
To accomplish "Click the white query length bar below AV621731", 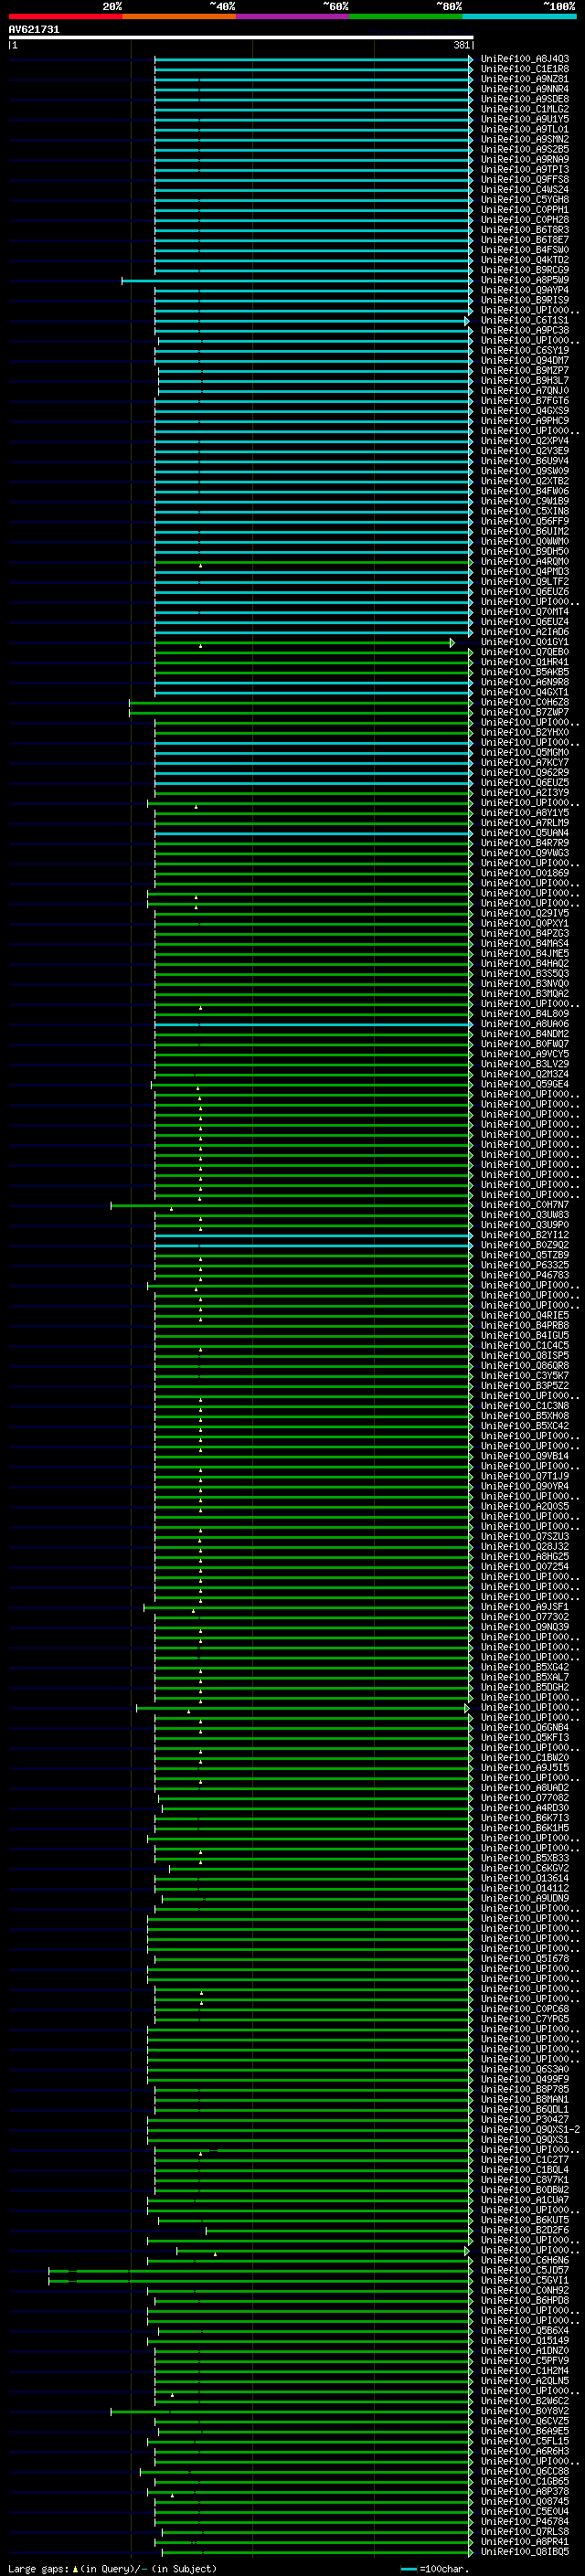I will pos(241,38).
